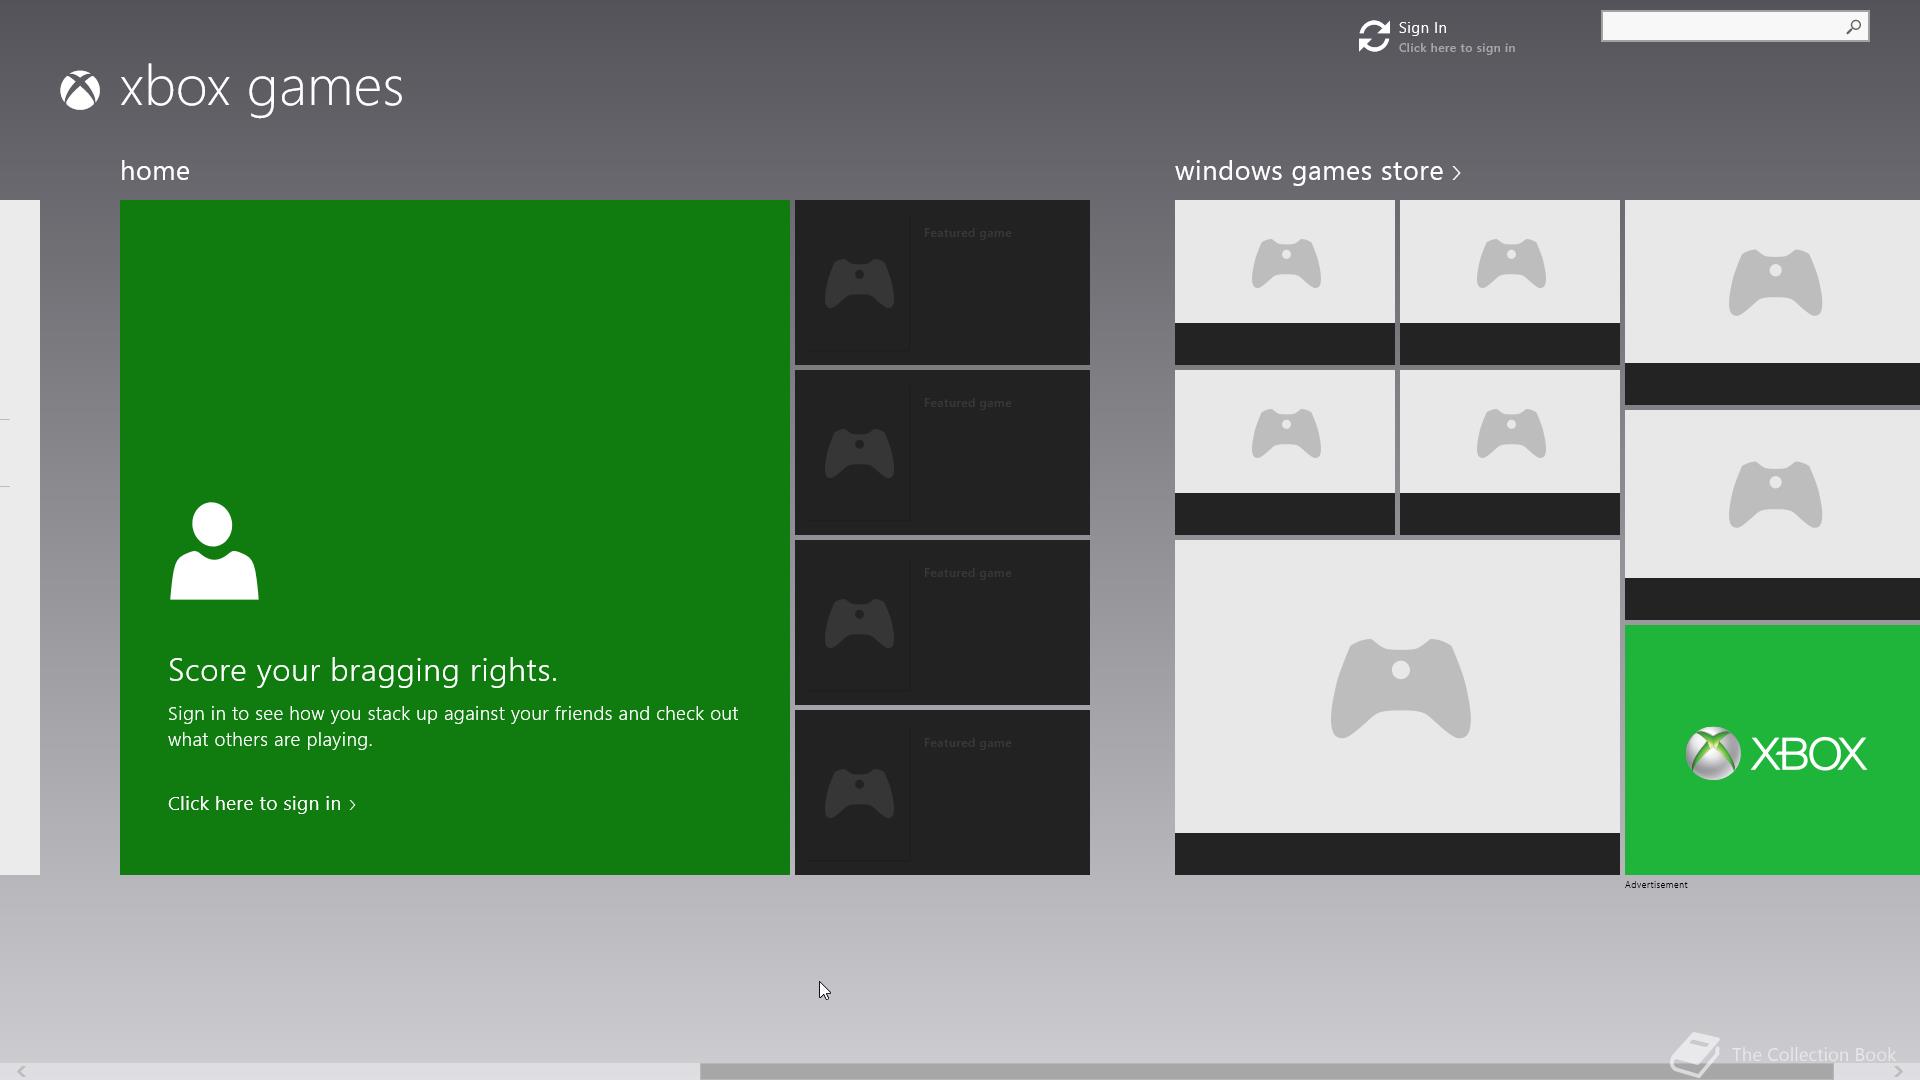
Task: Open the third Featured game tile
Action: (x=942, y=622)
